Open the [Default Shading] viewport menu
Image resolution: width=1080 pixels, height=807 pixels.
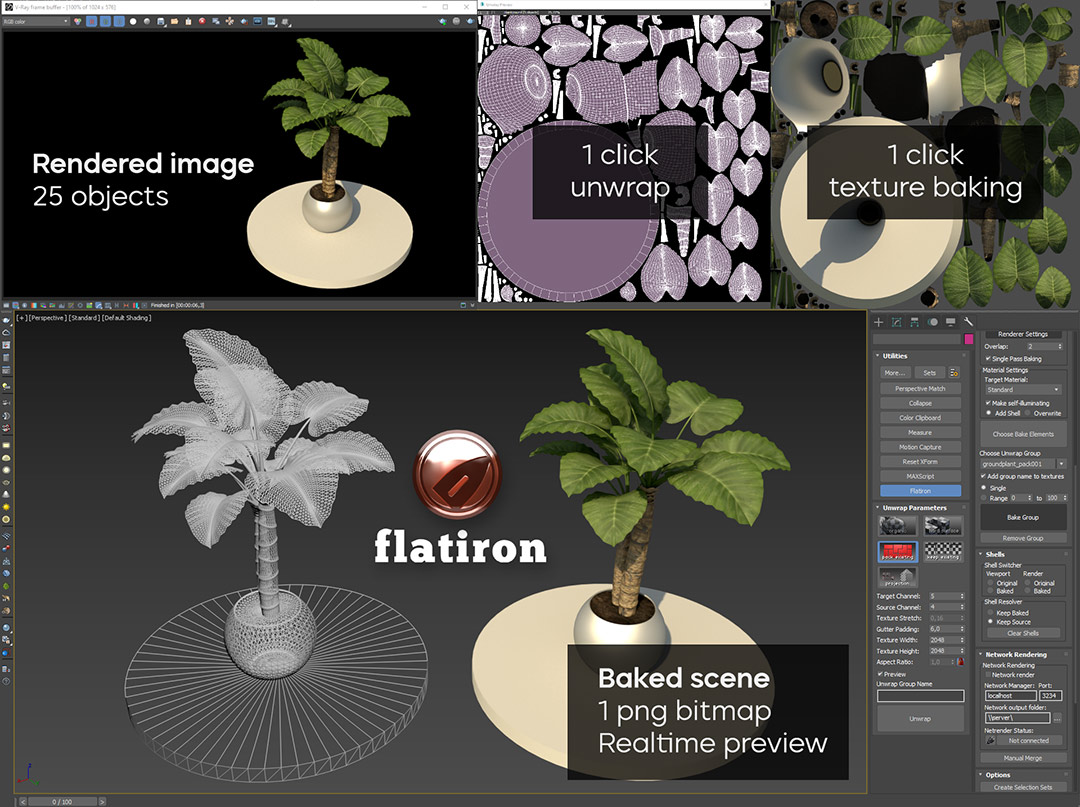(x=127, y=318)
